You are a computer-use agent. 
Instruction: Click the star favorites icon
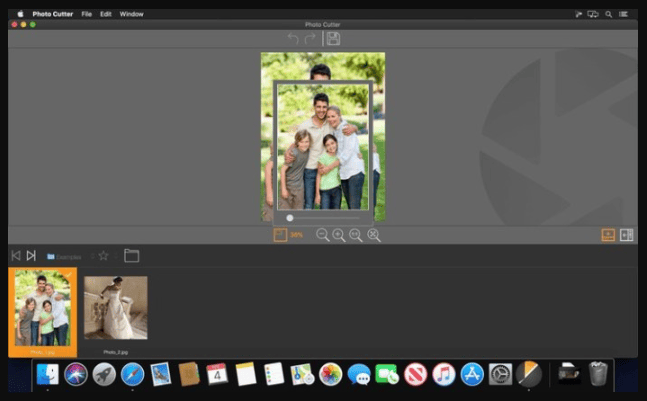[103, 256]
